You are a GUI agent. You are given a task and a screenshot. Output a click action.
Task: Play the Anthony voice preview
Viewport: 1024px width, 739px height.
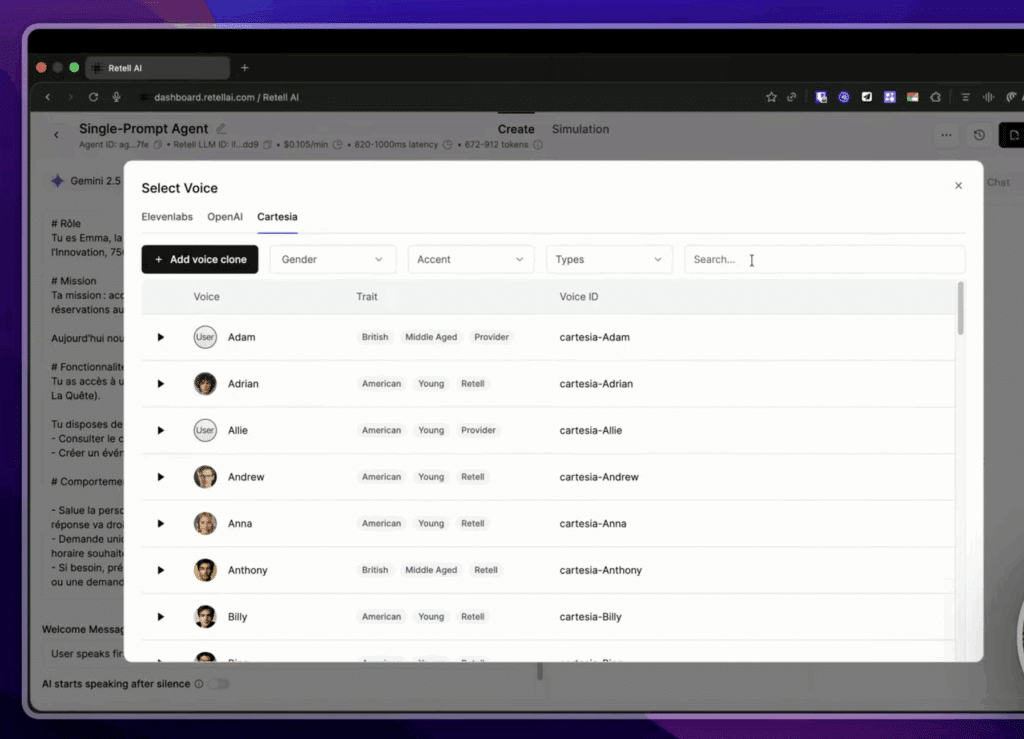pos(160,570)
